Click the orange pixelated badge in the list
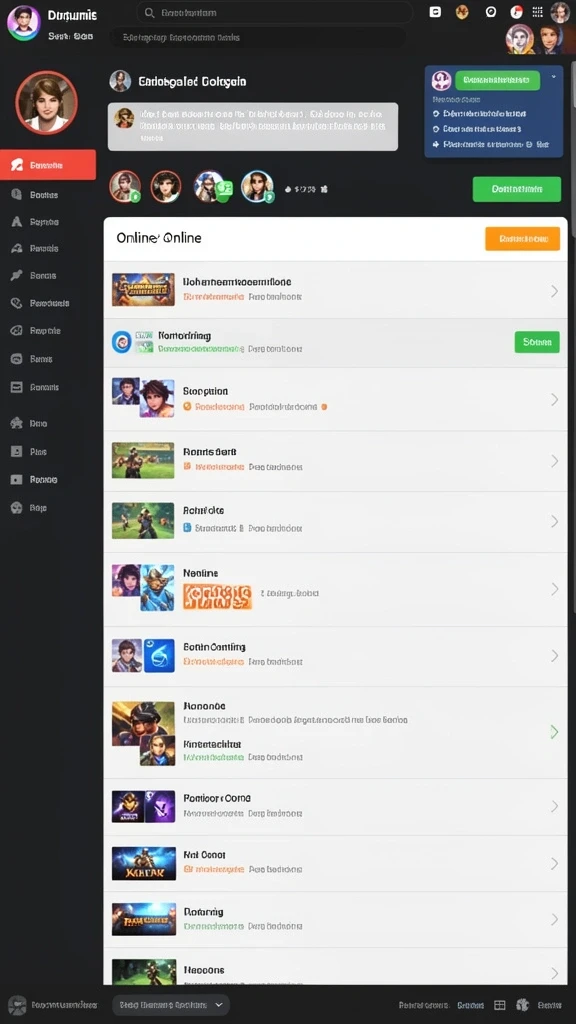 (217, 596)
